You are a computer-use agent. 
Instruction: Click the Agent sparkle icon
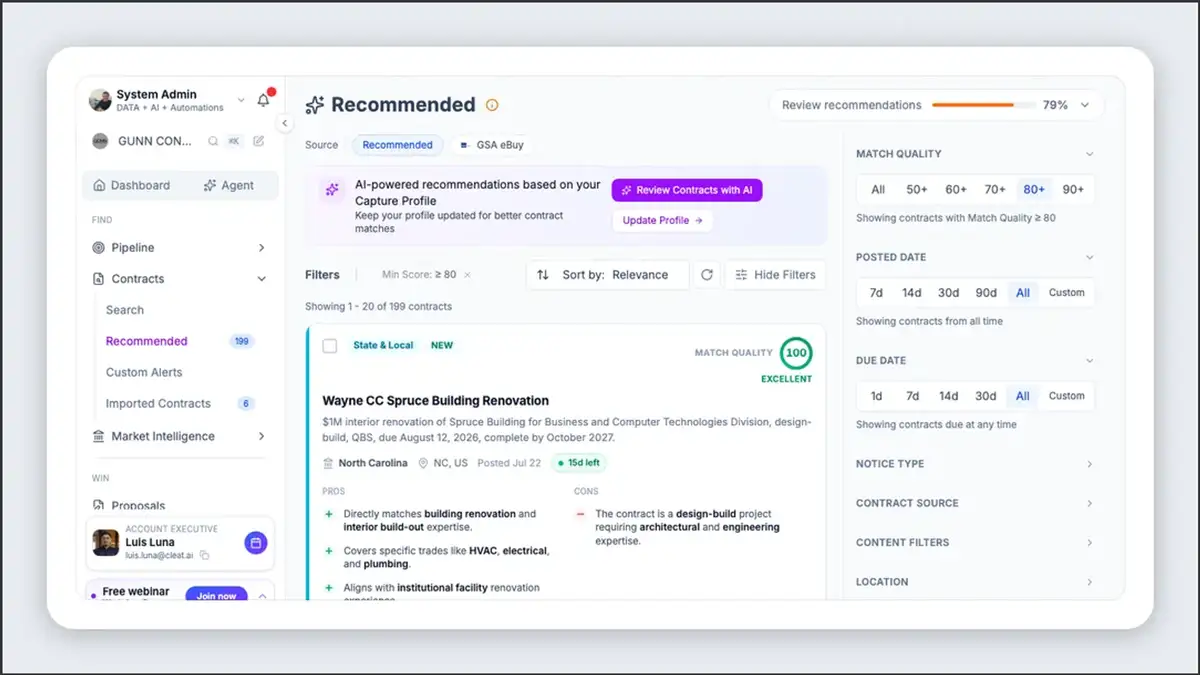pos(210,185)
